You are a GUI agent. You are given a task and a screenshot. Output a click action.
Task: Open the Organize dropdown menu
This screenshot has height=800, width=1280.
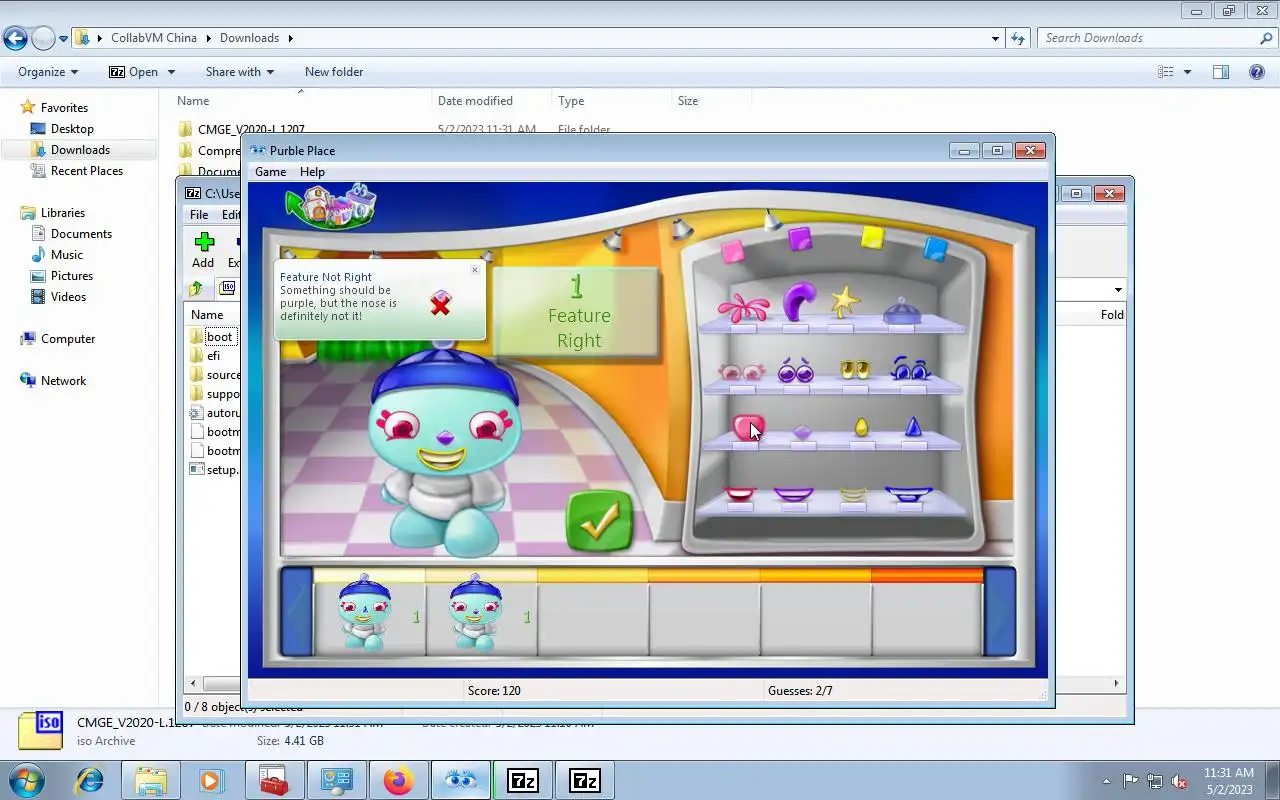48,72
